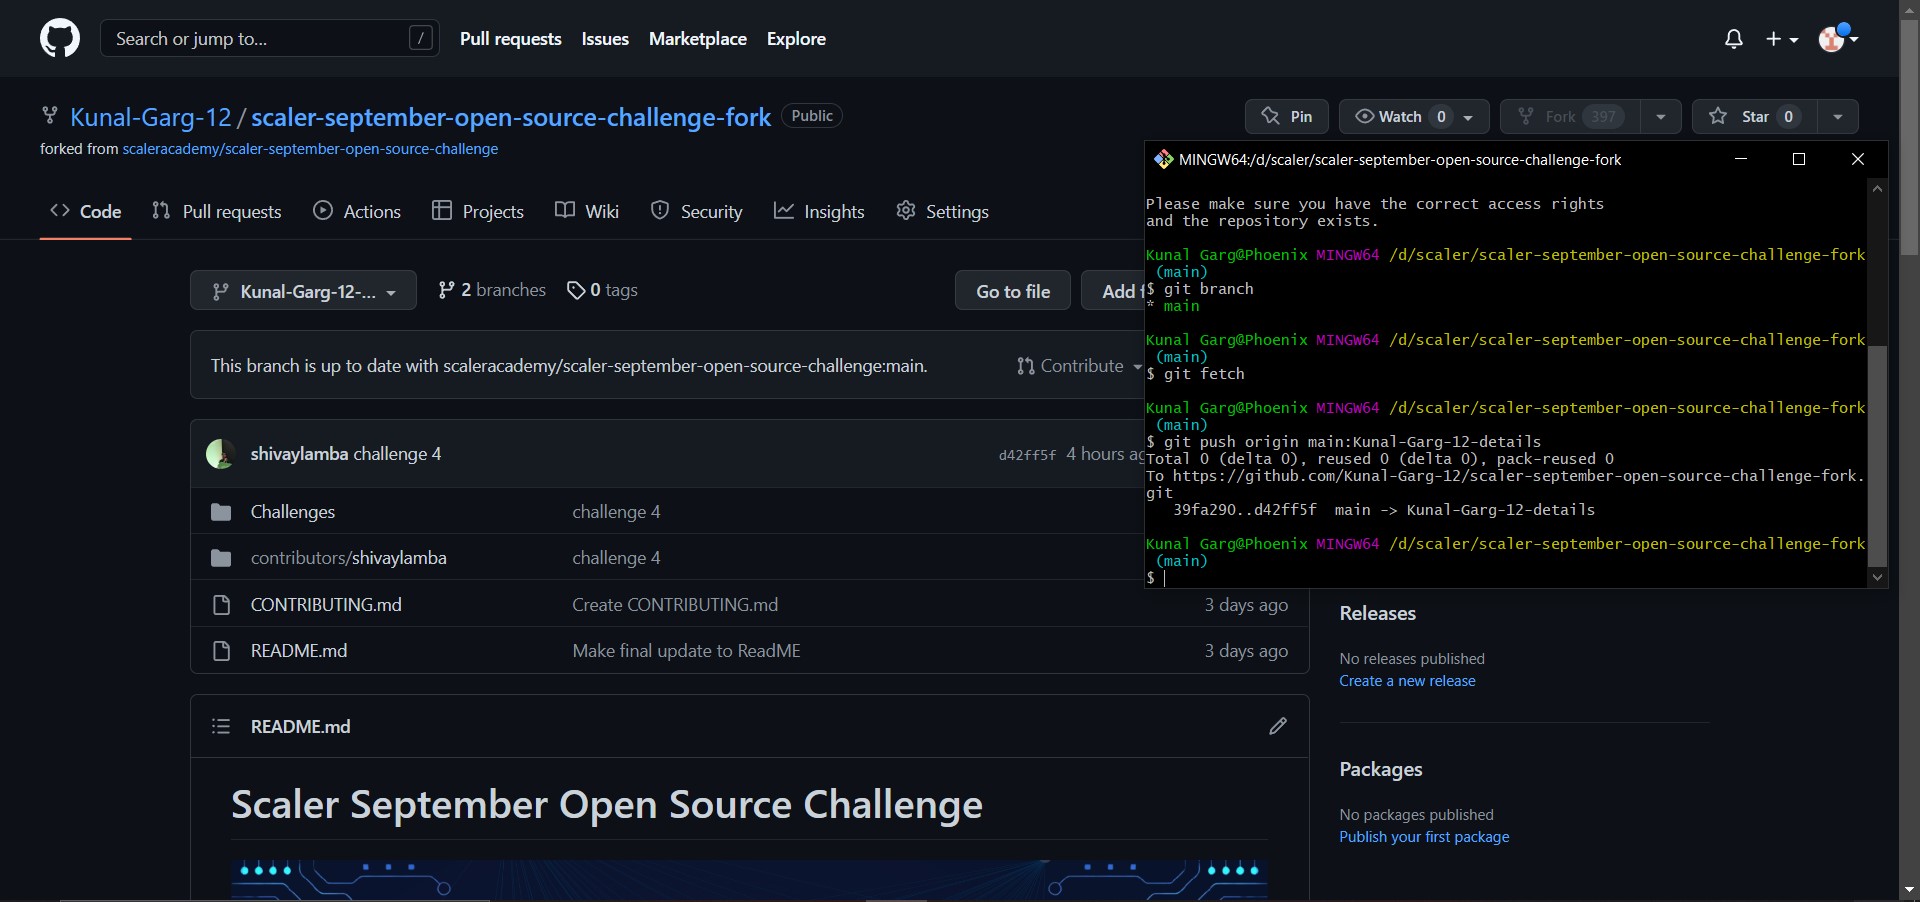This screenshot has height=902, width=1920.
Task: Click the Challenges folder icon
Action: pyautogui.click(x=220, y=512)
